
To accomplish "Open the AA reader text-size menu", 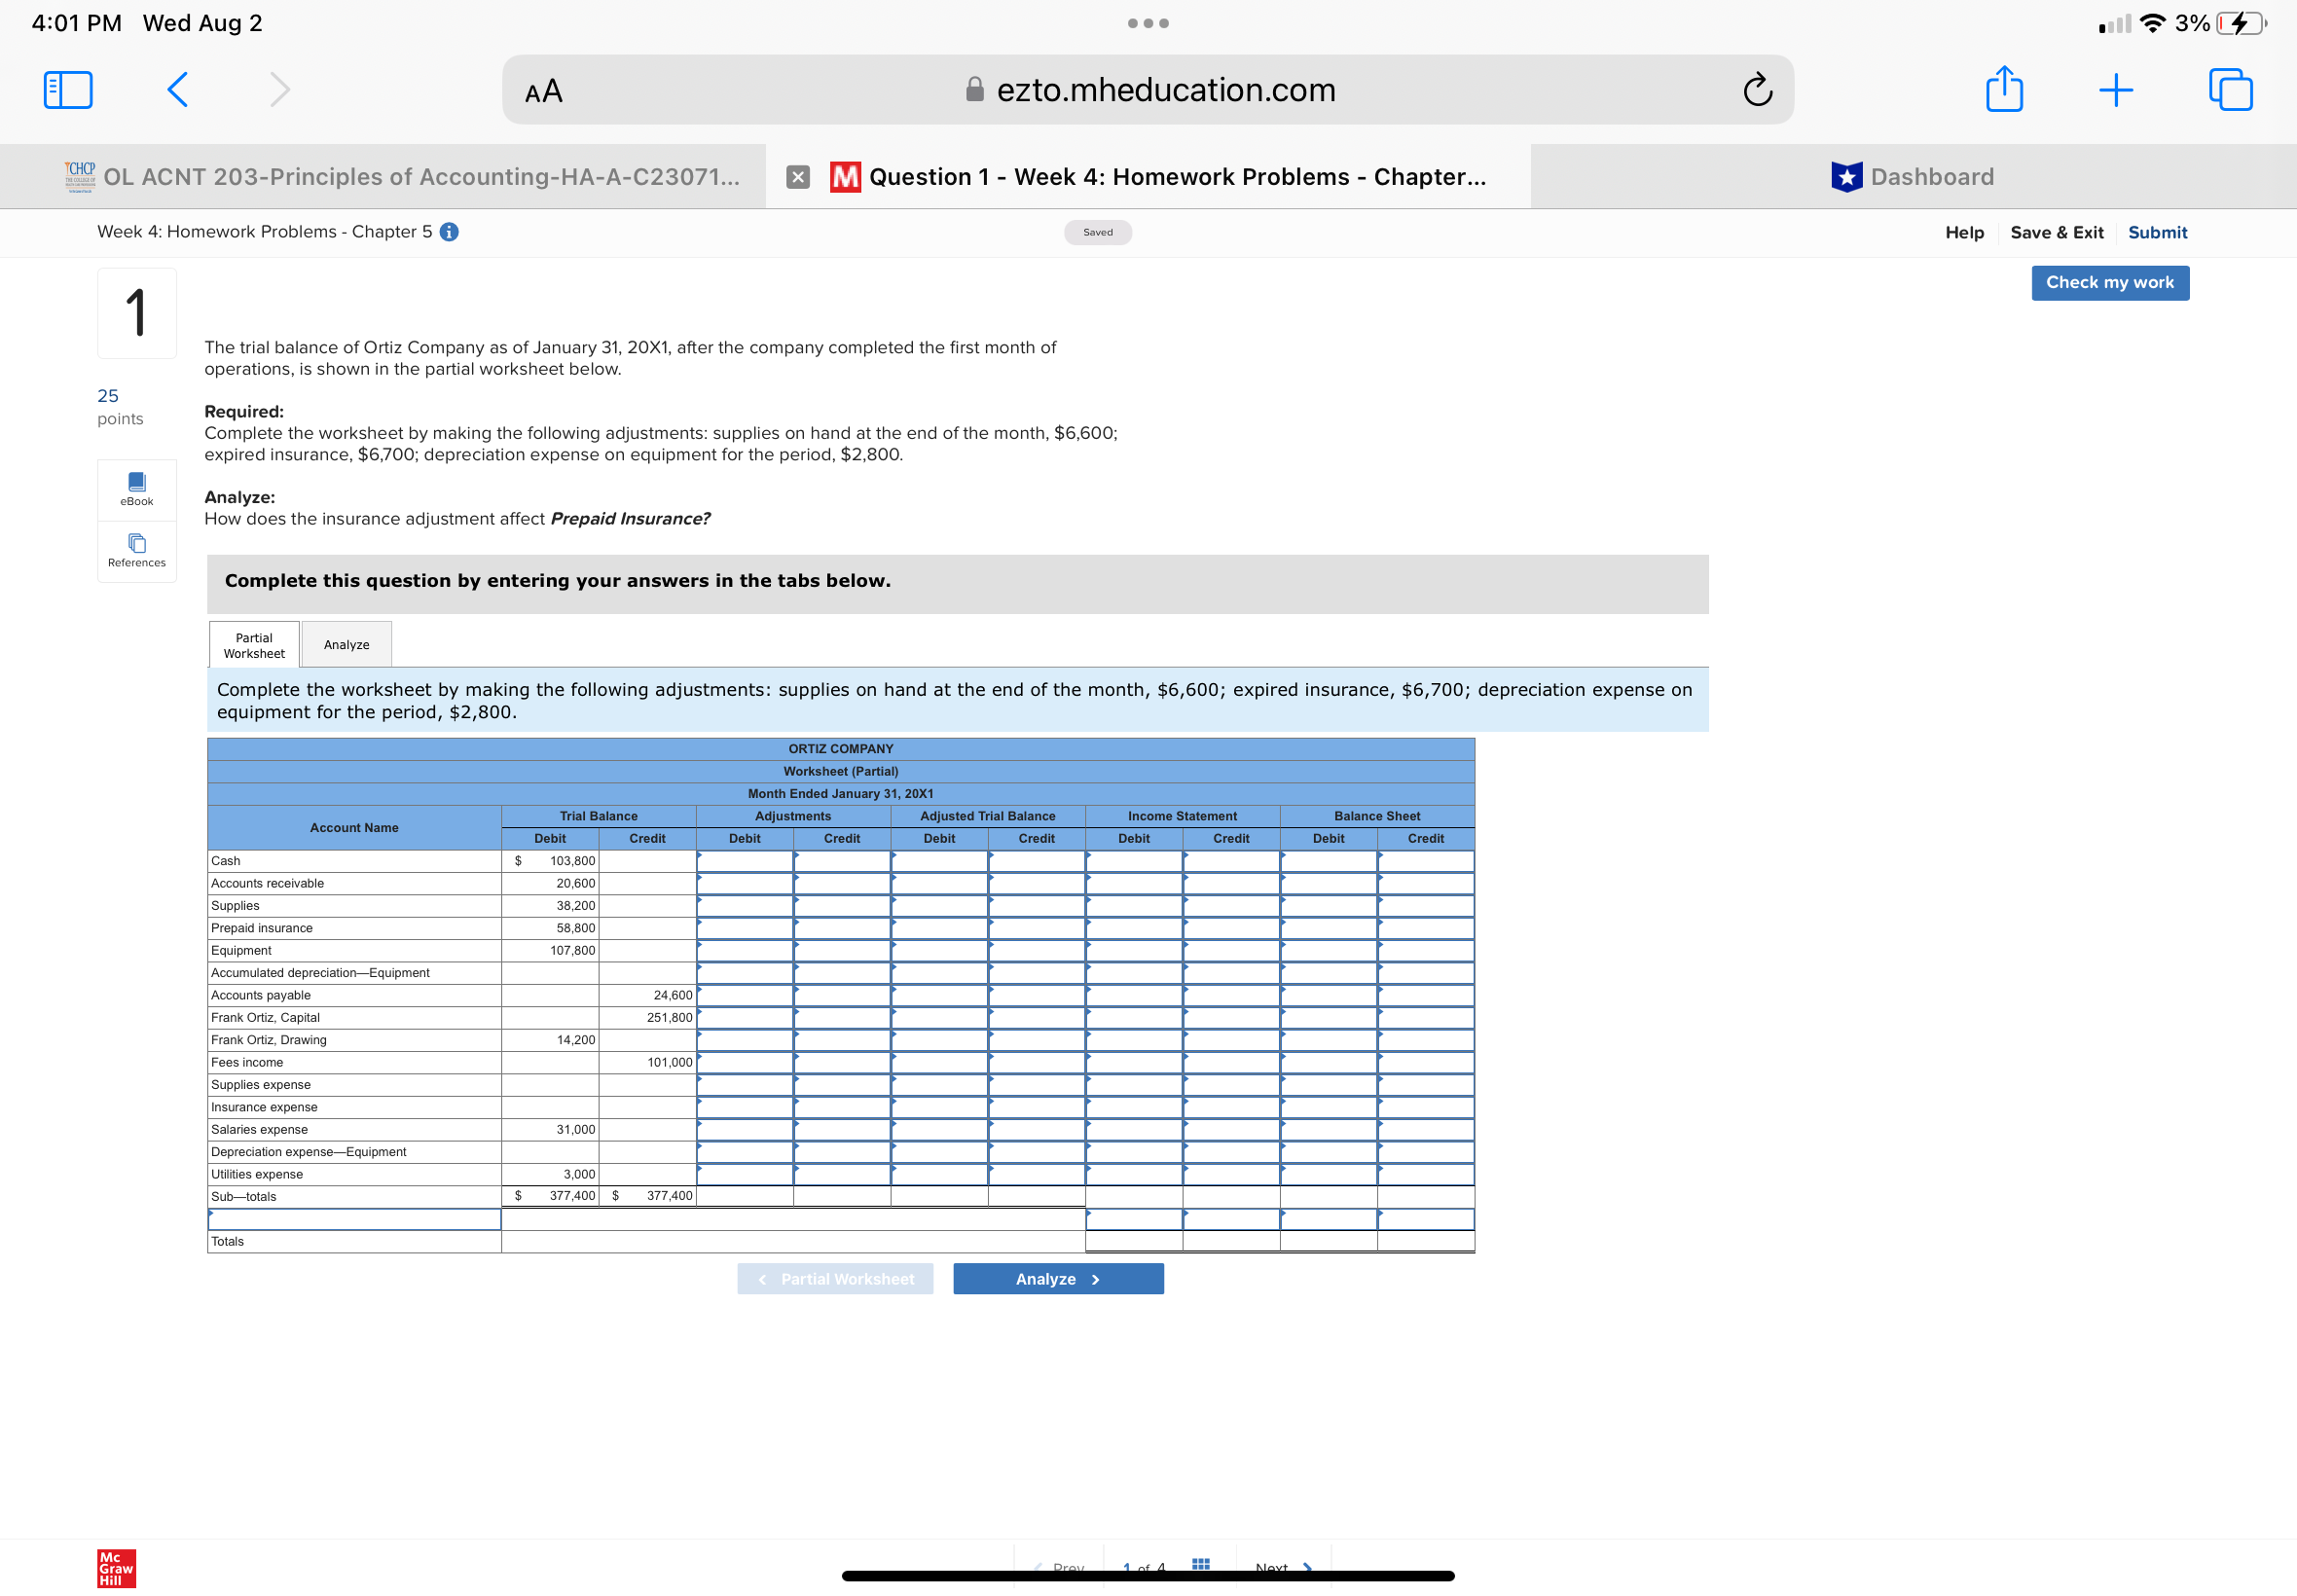I will (x=544, y=91).
